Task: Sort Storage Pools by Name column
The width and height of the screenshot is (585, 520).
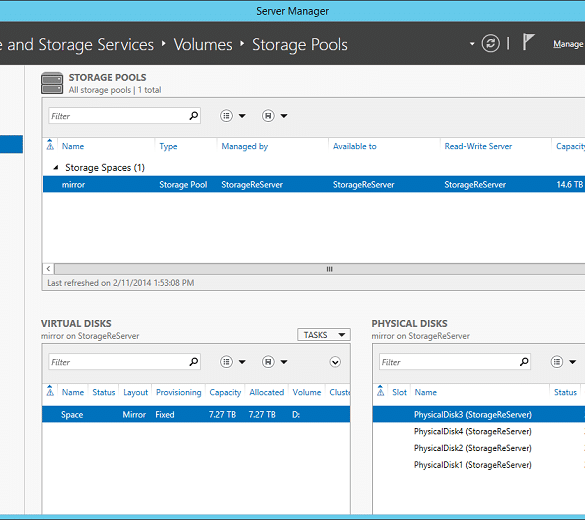Action: (x=73, y=146)
